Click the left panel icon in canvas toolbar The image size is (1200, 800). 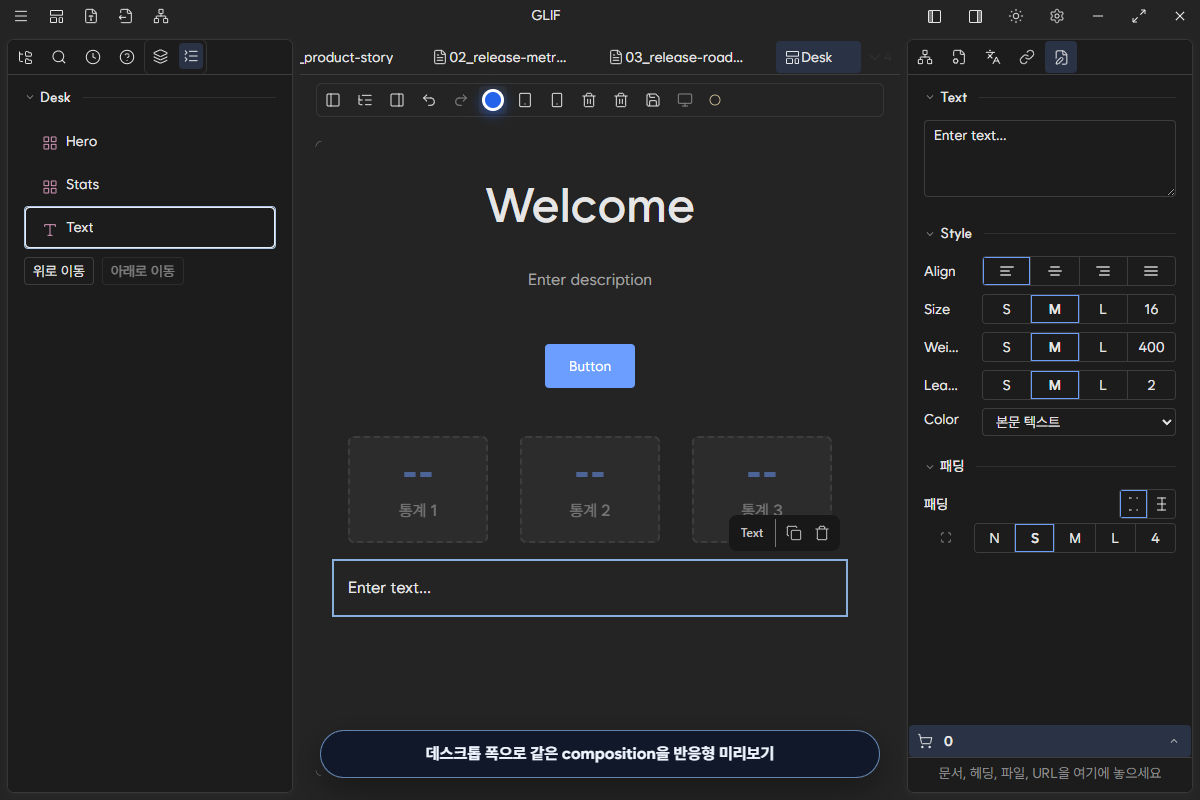tap(333, 100)
